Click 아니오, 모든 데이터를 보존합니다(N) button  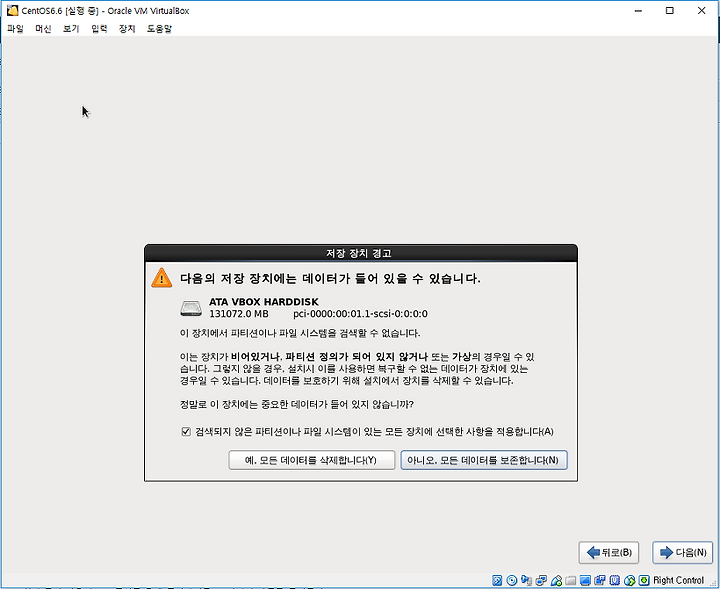coord(484,460)
